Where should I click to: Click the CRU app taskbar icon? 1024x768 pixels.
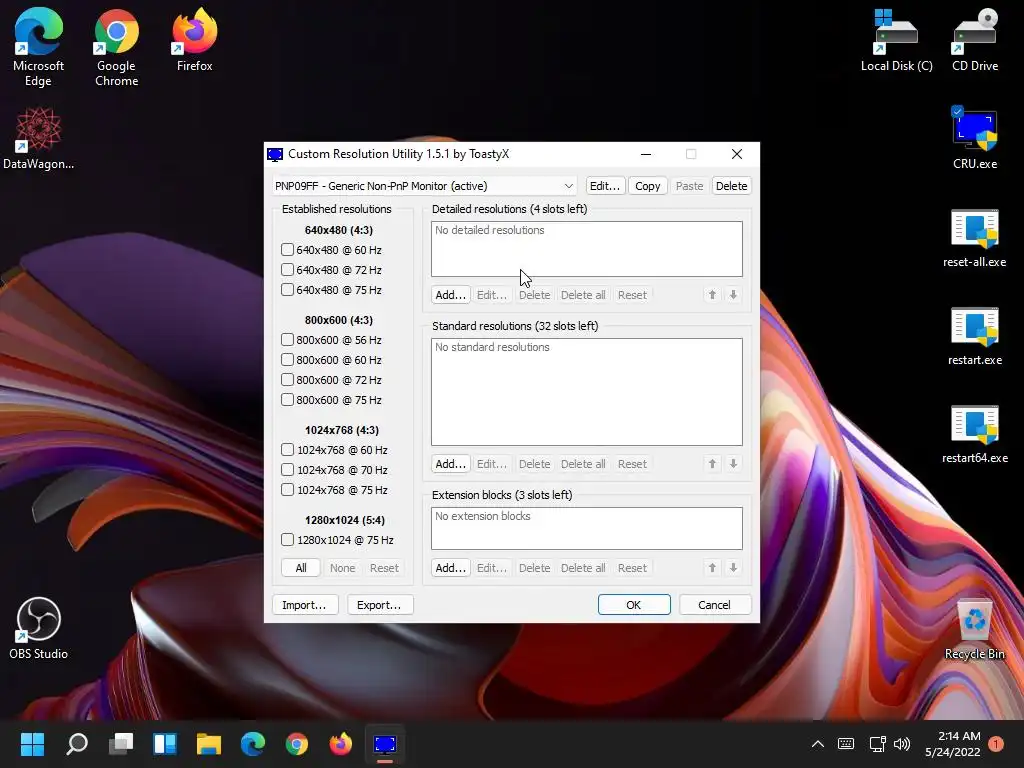(x=385, y=744)
